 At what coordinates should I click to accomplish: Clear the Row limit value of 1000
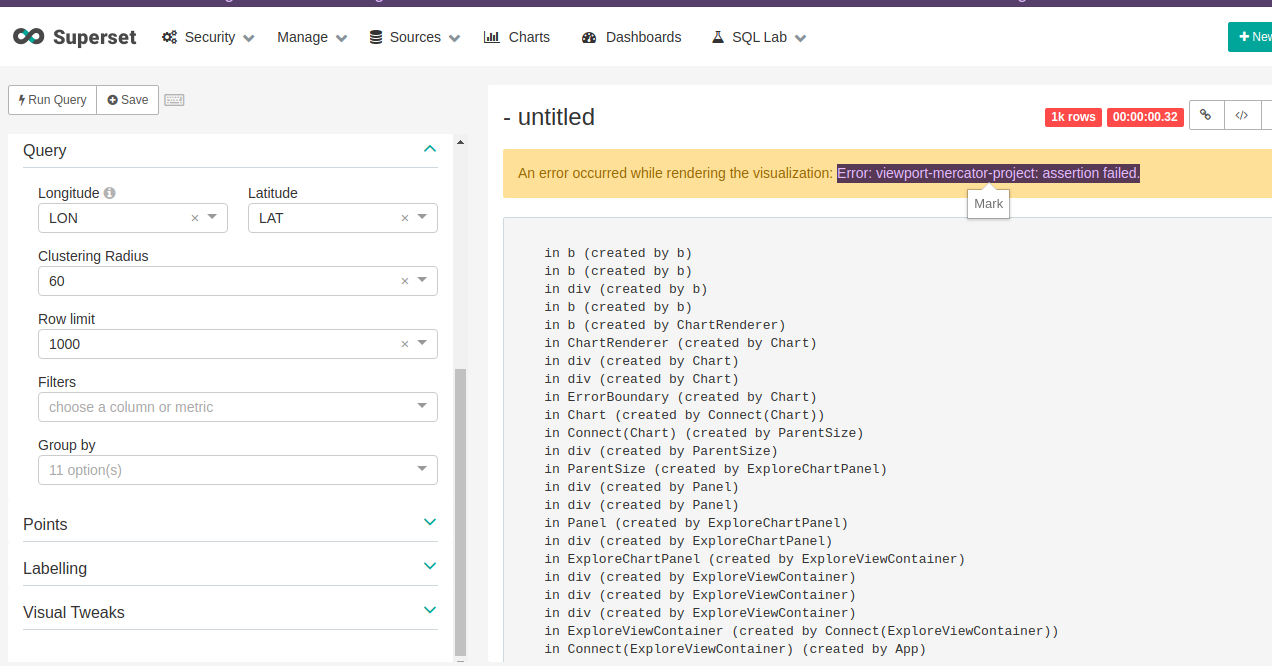coord(404,343)
